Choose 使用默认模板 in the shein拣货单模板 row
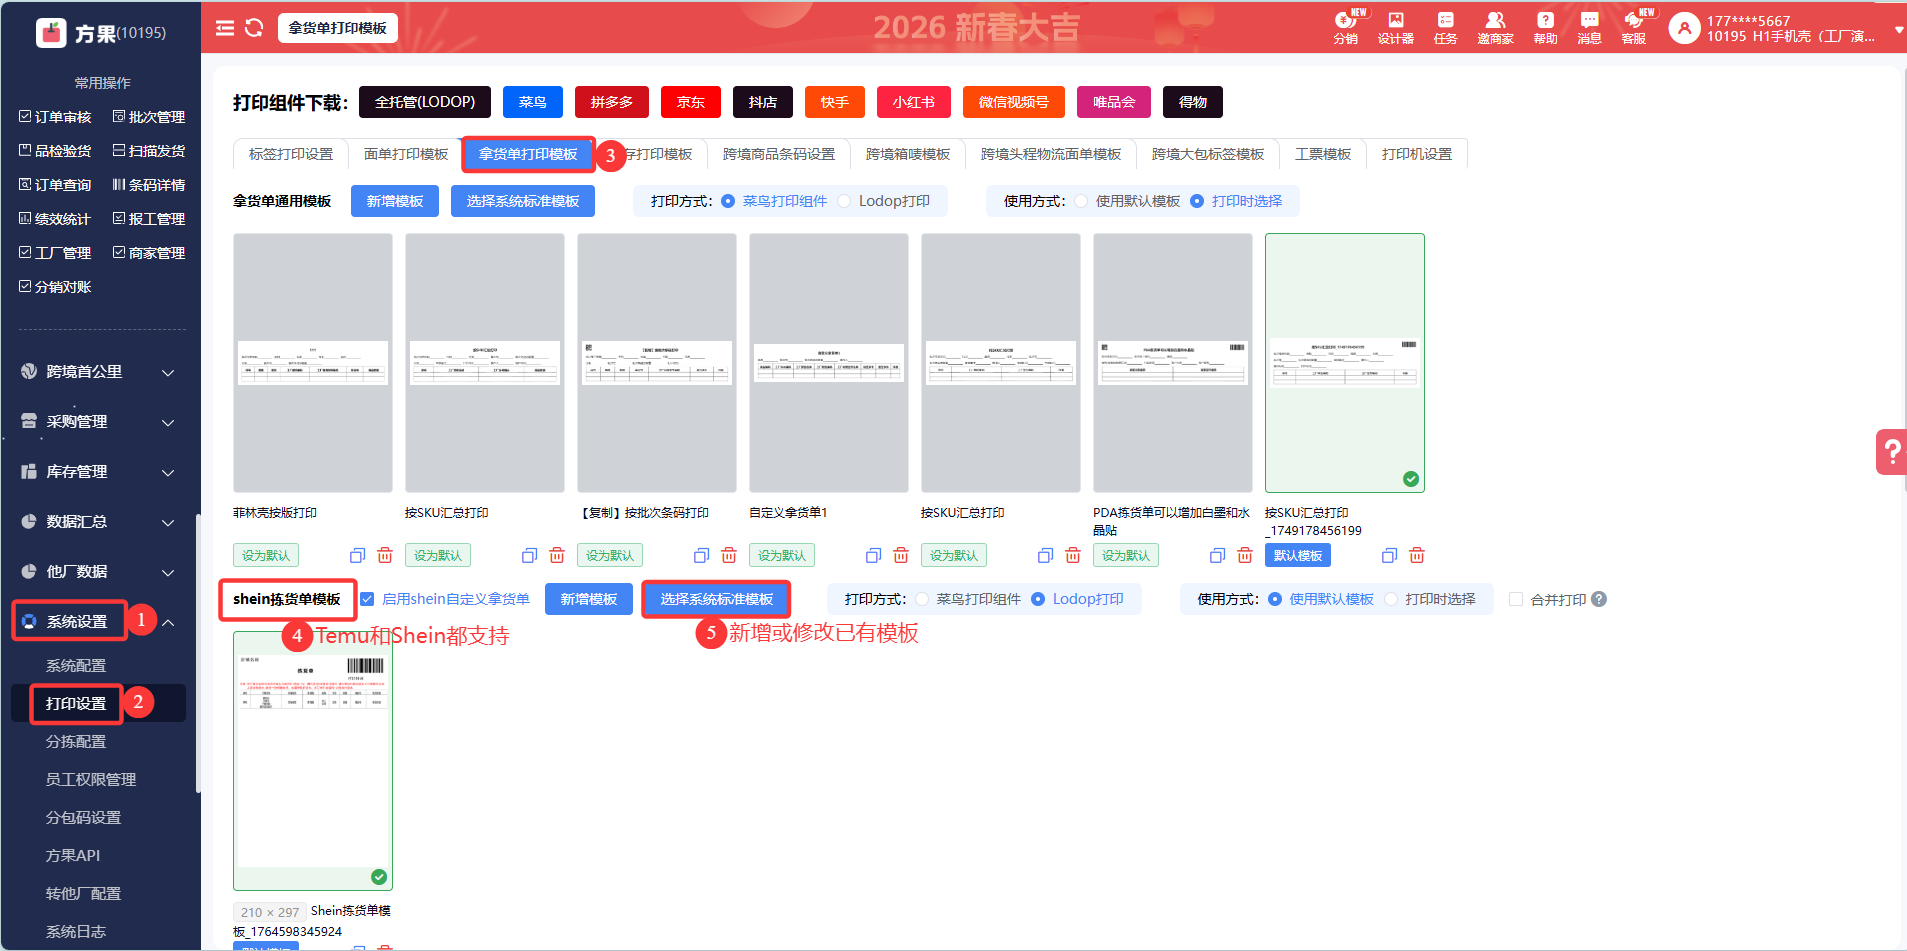Screen dimensions: 1907x951 tap(1275, 599)
